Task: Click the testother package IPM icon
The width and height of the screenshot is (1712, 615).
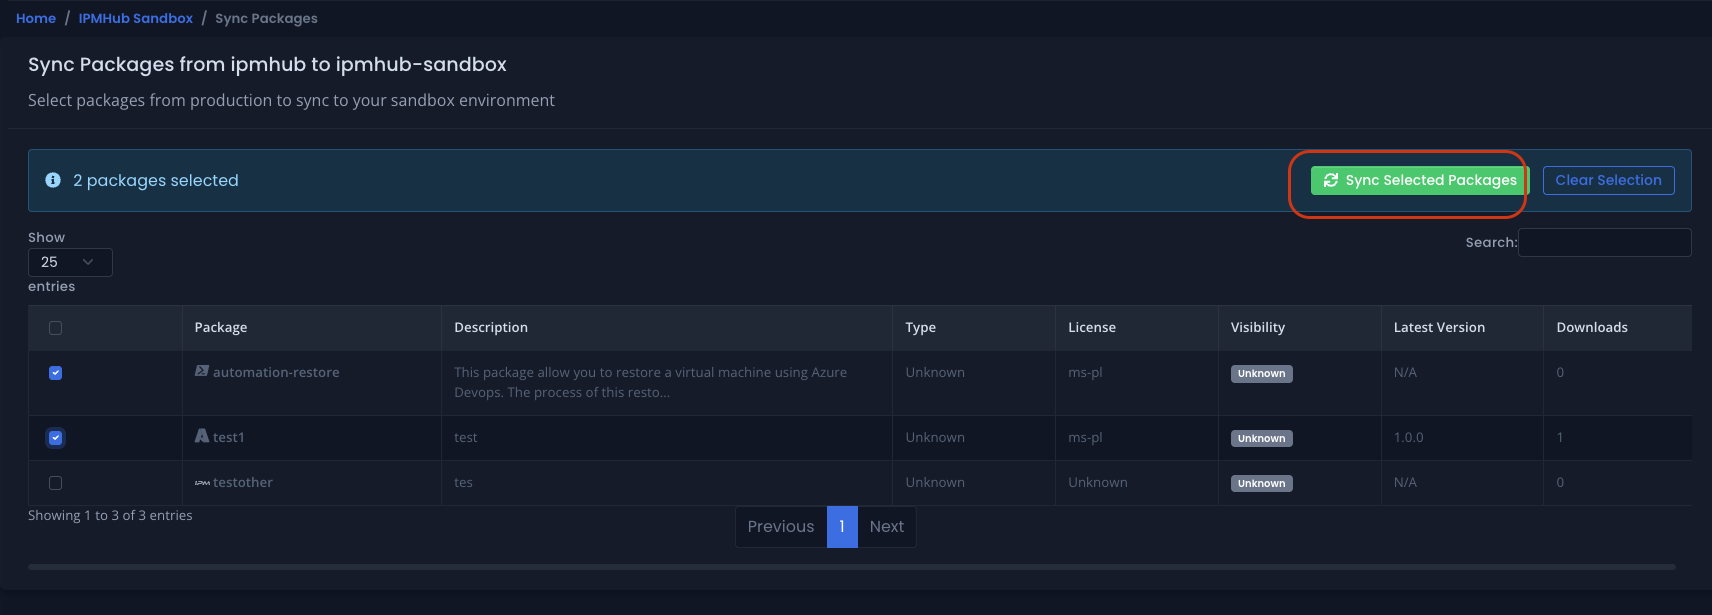Action: point(201,483)
